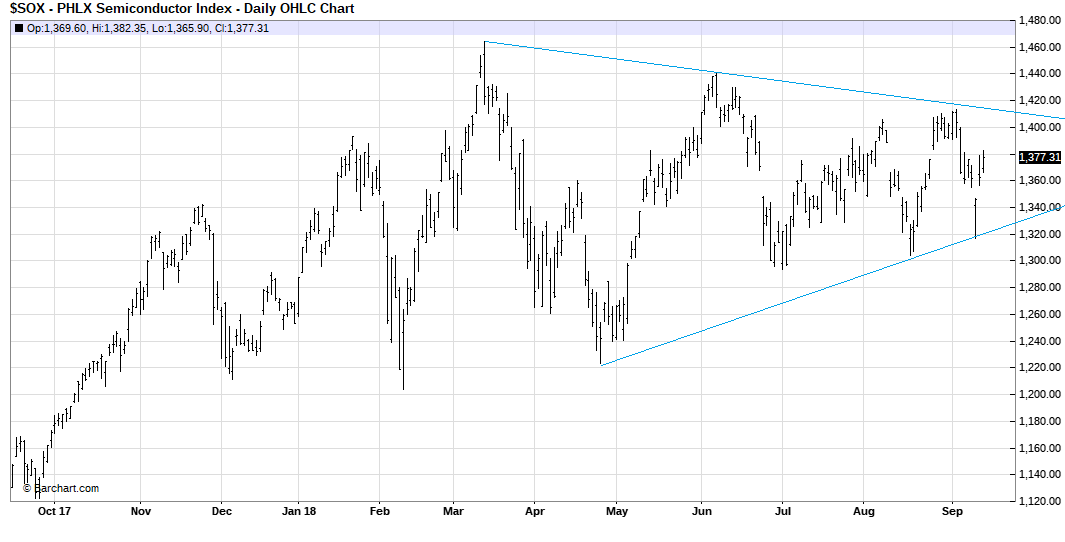The height and width of the screenshot is (542, 1065).
Task: Click the 'Mar' date axis label
Action: click(x=453, y=511)
